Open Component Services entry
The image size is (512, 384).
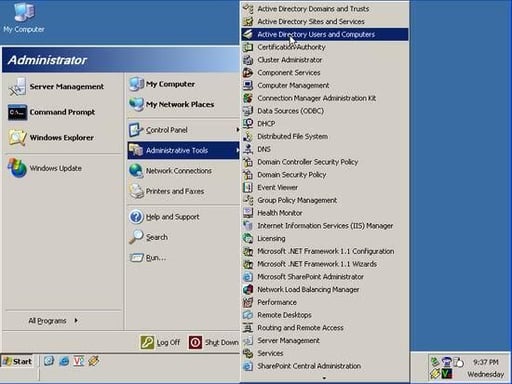[324, 73]
